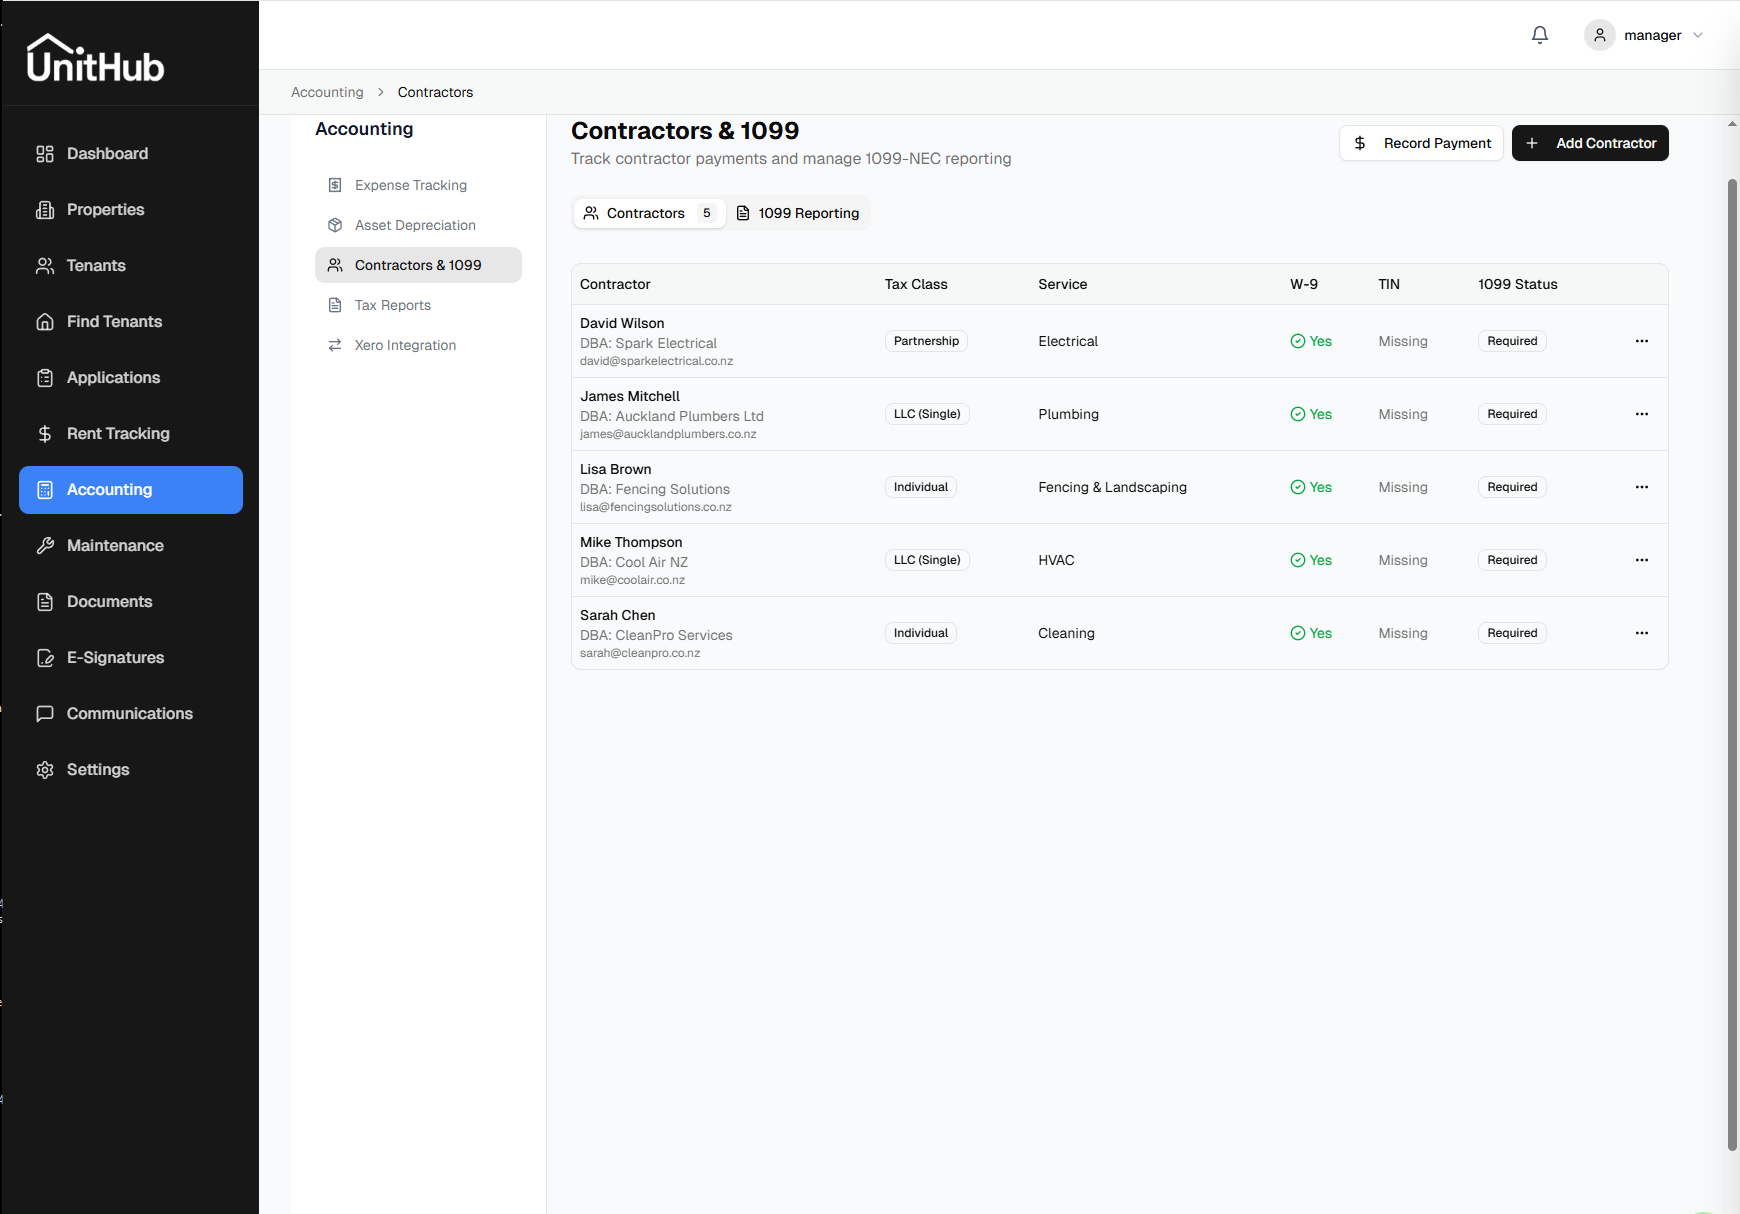Click the Settings gear icon
Viewport: 1740px width, 1214px height.
(45, 770)
